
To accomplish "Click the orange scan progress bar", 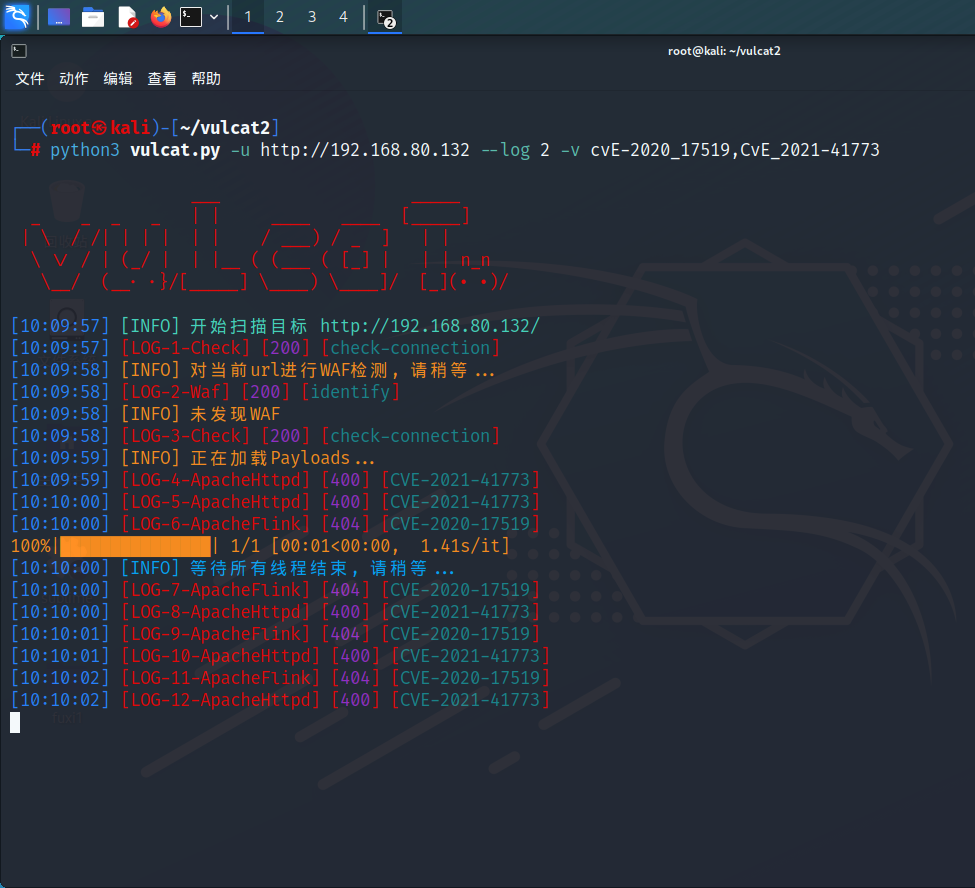I will 135,546.
